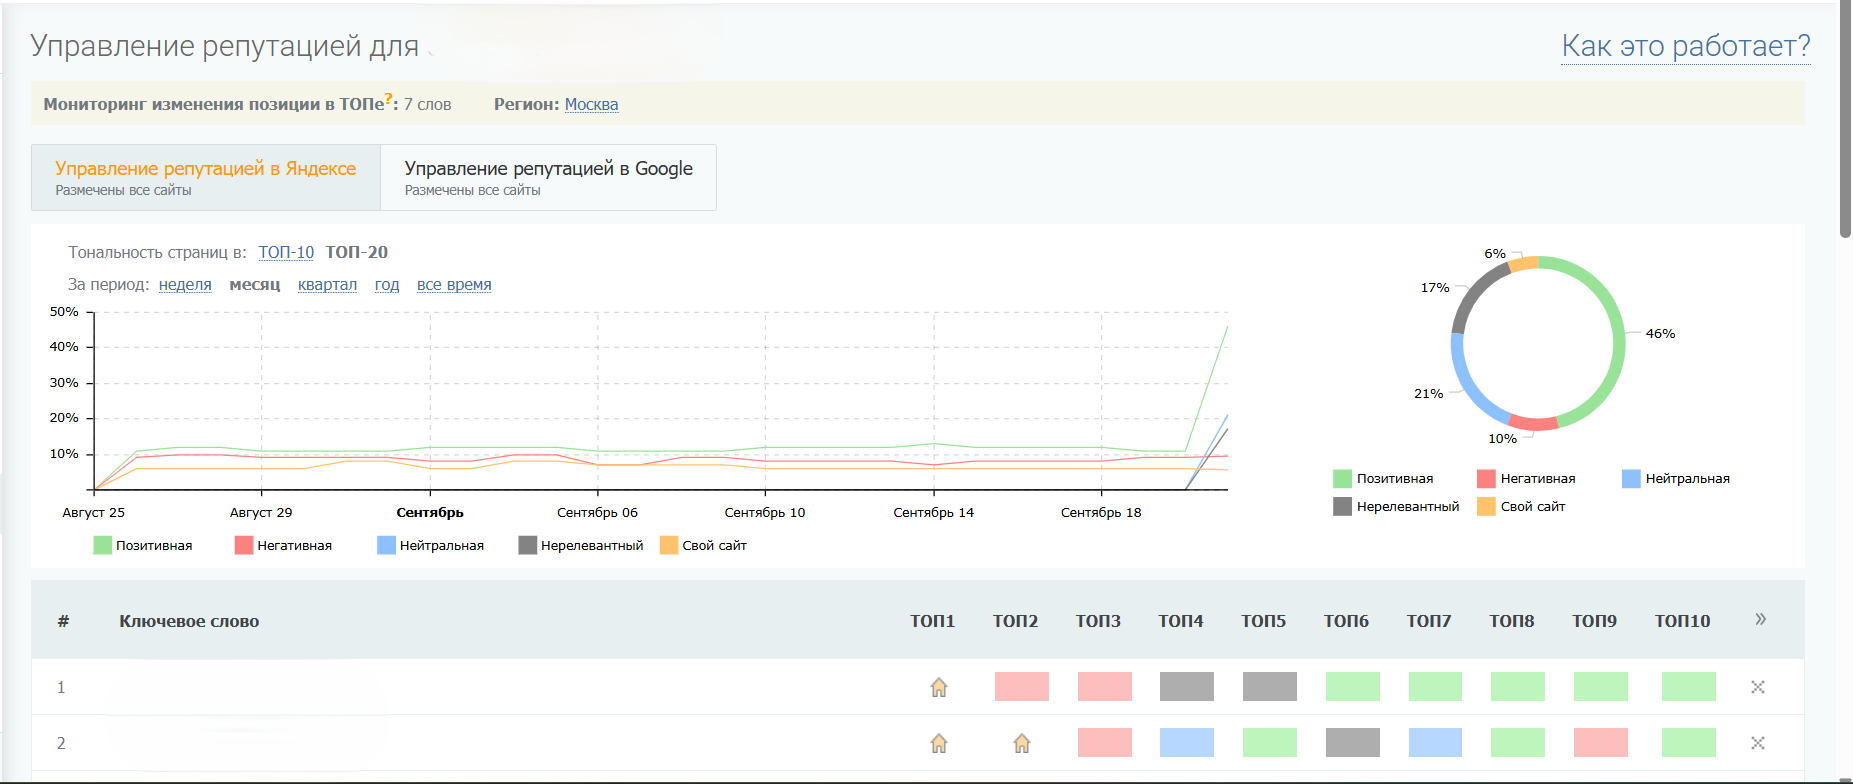Click the home icon in row 1 TOP1
The height and width of the screenshot is (784, 1853).
(x=938, y=687)
